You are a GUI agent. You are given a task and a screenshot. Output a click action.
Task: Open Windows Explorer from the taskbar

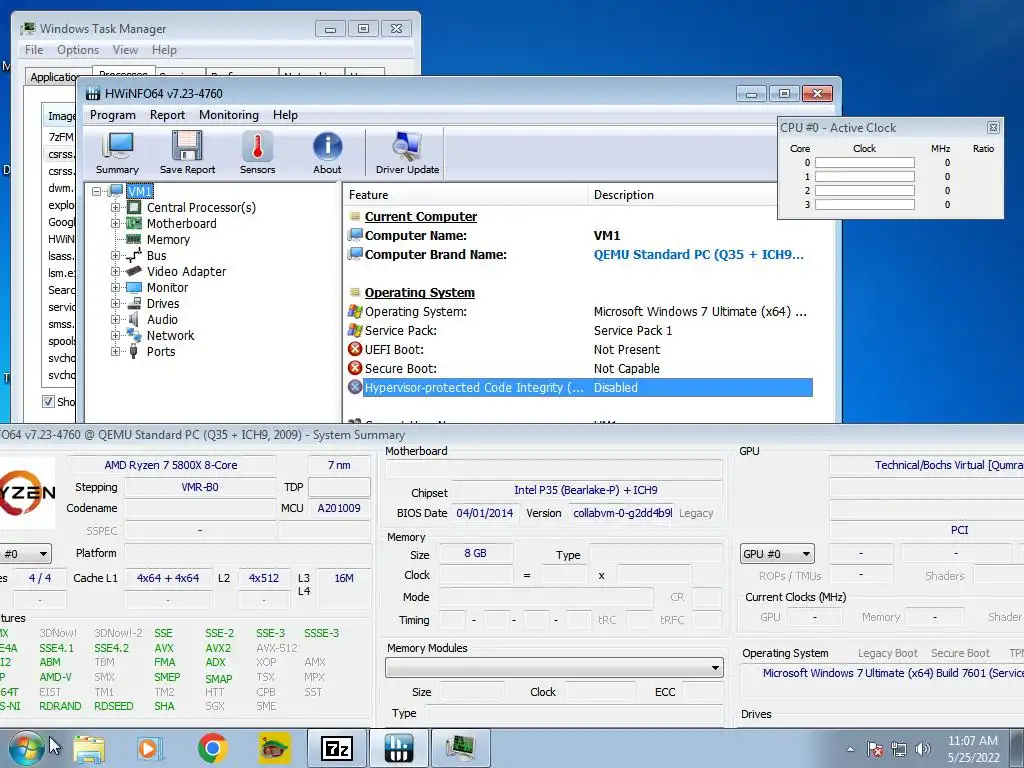pyautogui.click(x=89, y=748)
